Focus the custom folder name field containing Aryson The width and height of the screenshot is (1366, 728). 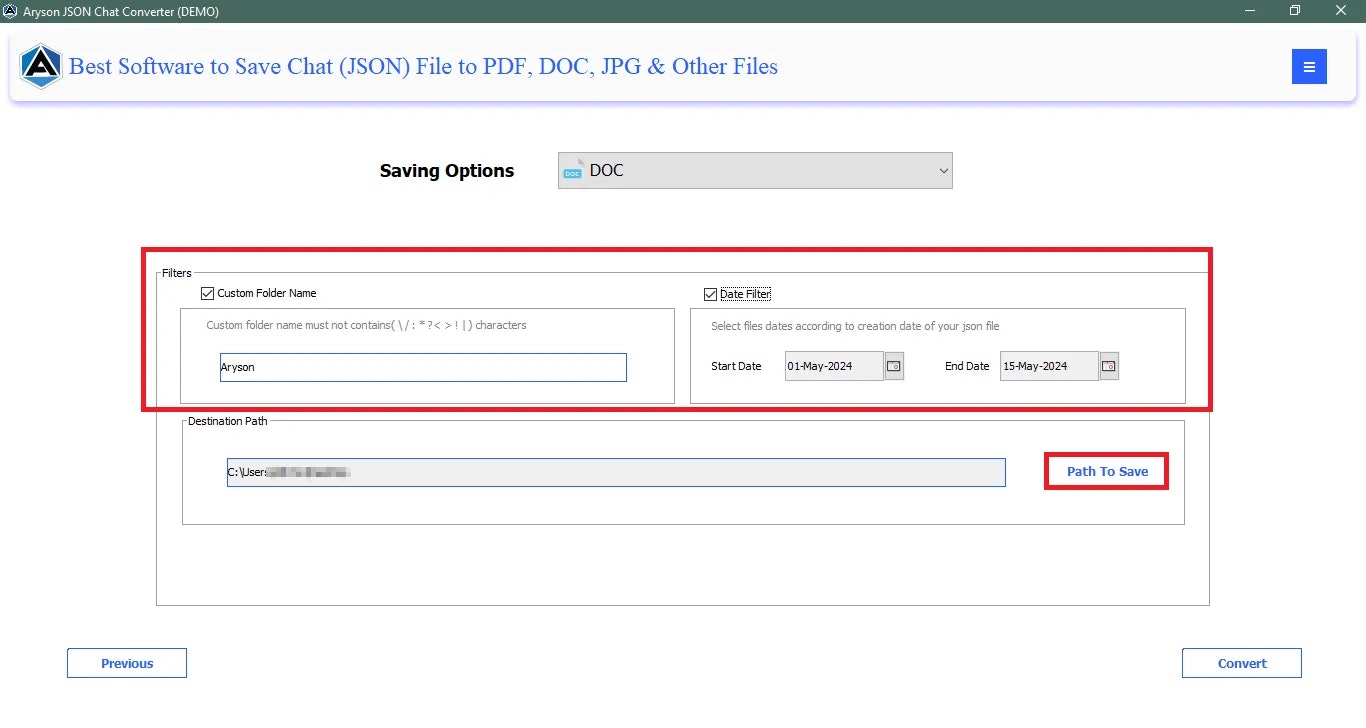click(423, 367)
